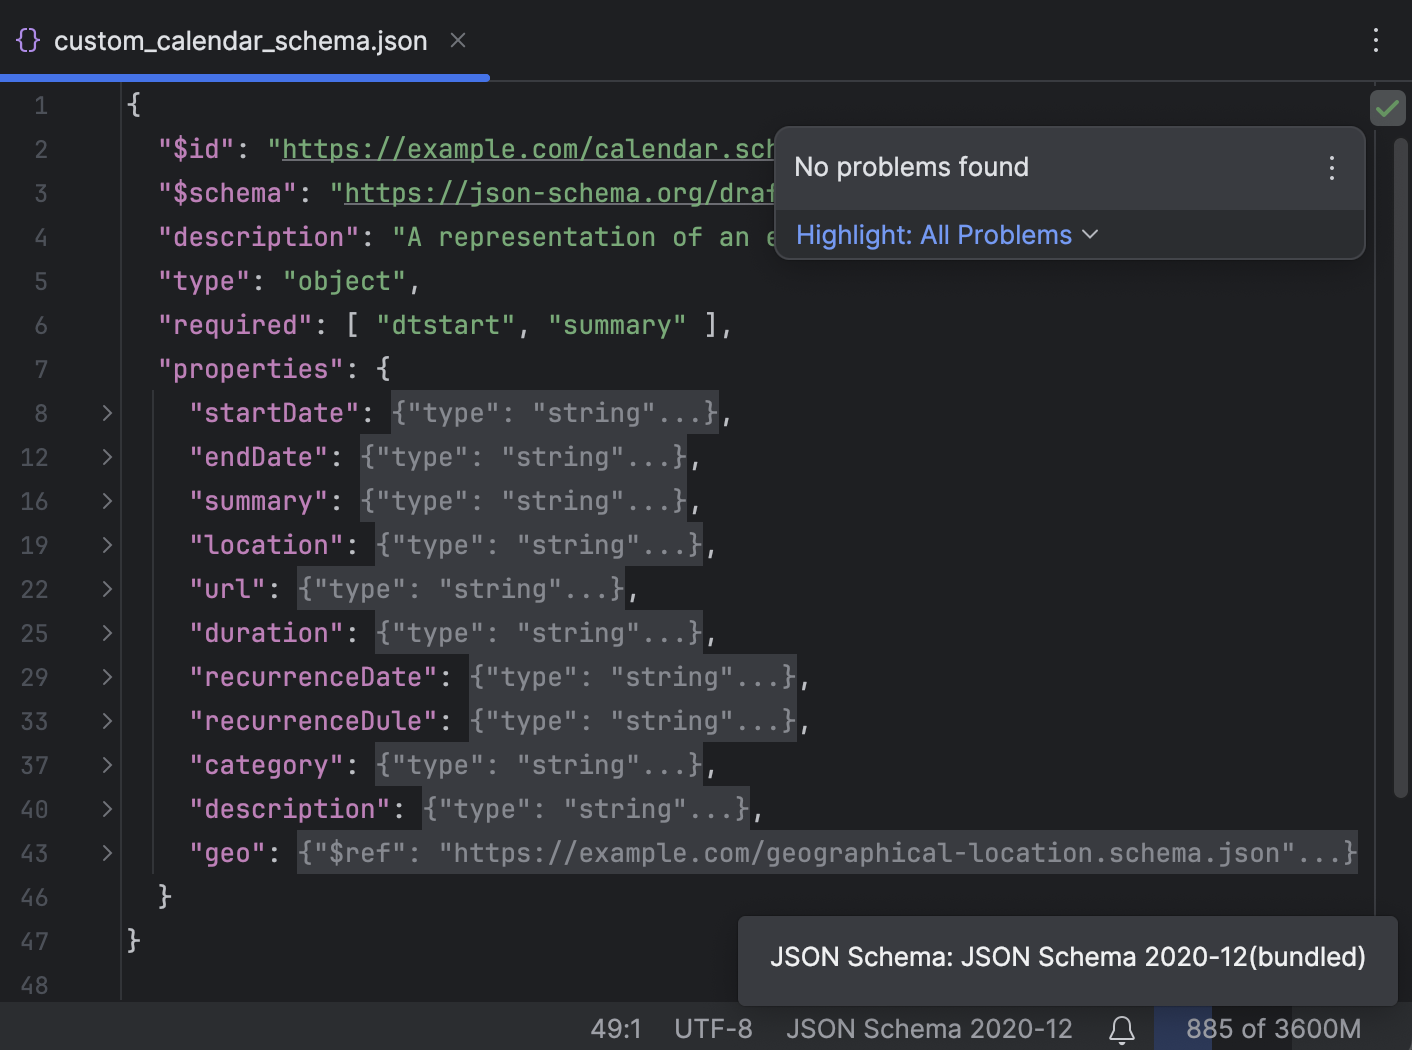Select the custom_calendar_schema.json tab
1412x1050 pixels.
tap(240, 41)
